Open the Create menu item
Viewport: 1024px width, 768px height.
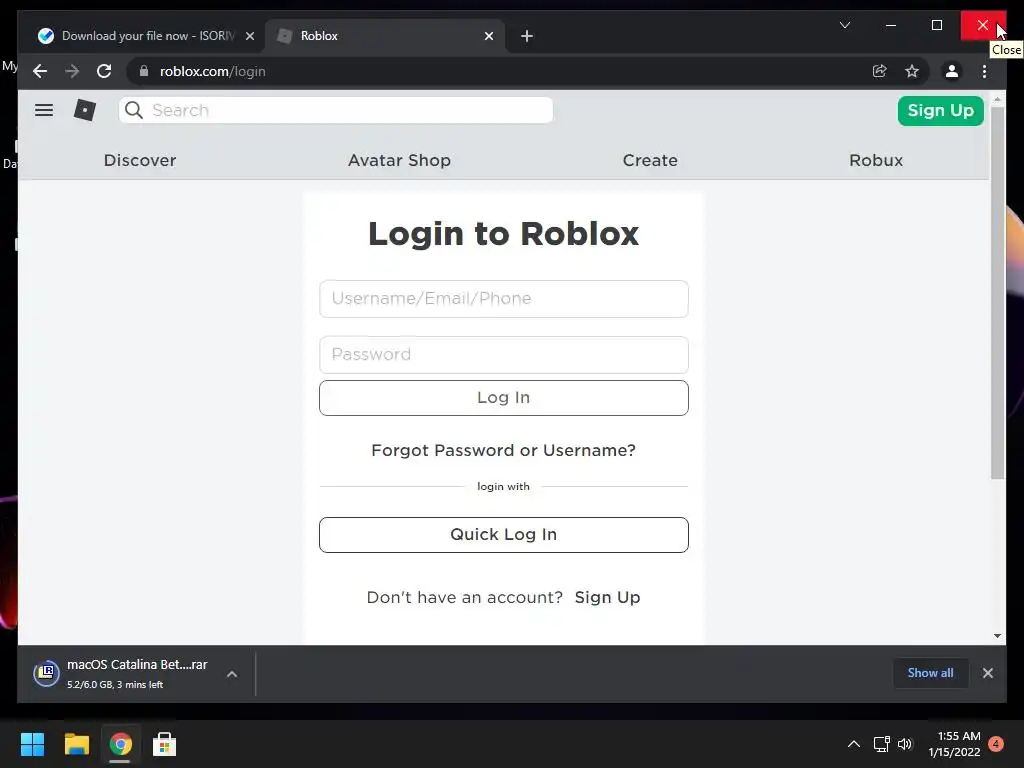click(650, 160)
